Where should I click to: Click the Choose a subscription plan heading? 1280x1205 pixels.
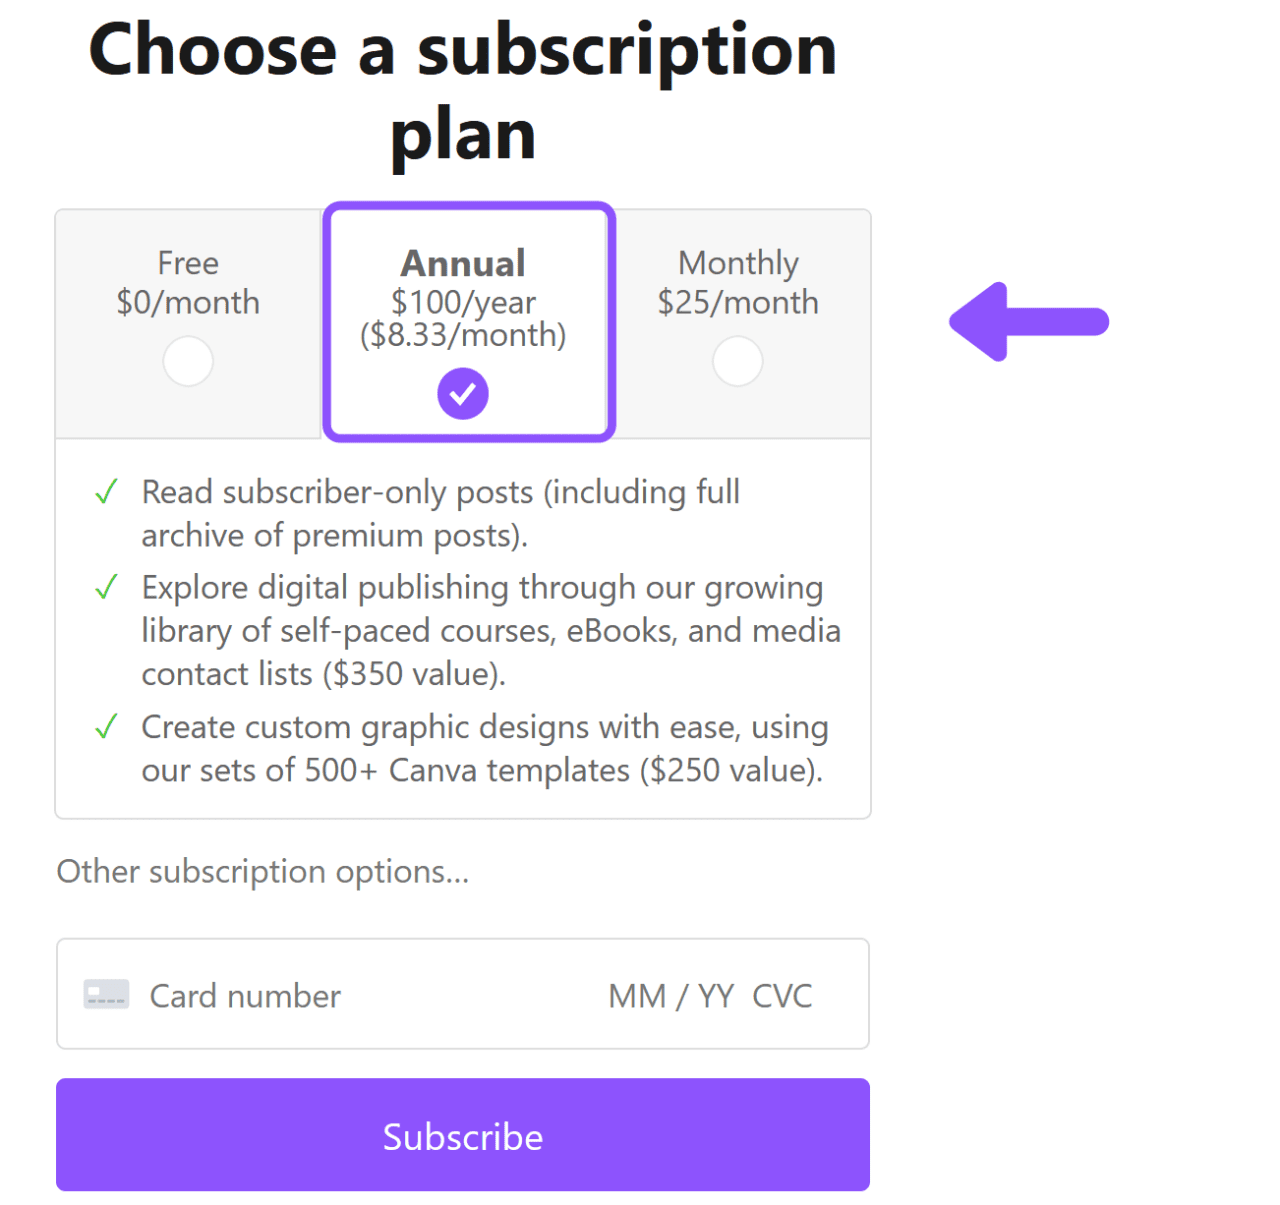(x=463, y=90)
